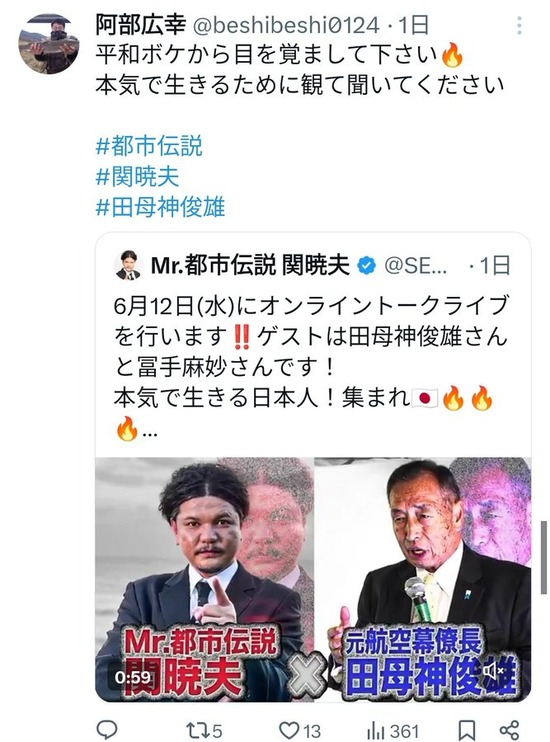
Task: Click the @beshibeshi0124 handle
Action: 286,25
